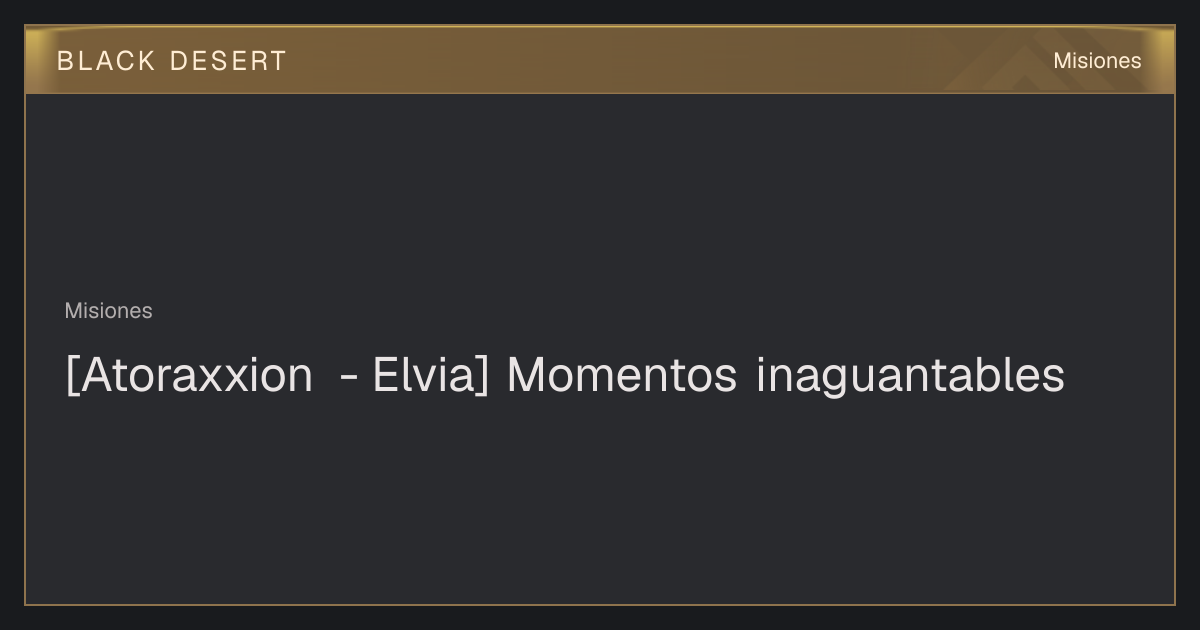Click the BLACK DESERT logo text
The image size is (1200, 630).
coord(172,61)
